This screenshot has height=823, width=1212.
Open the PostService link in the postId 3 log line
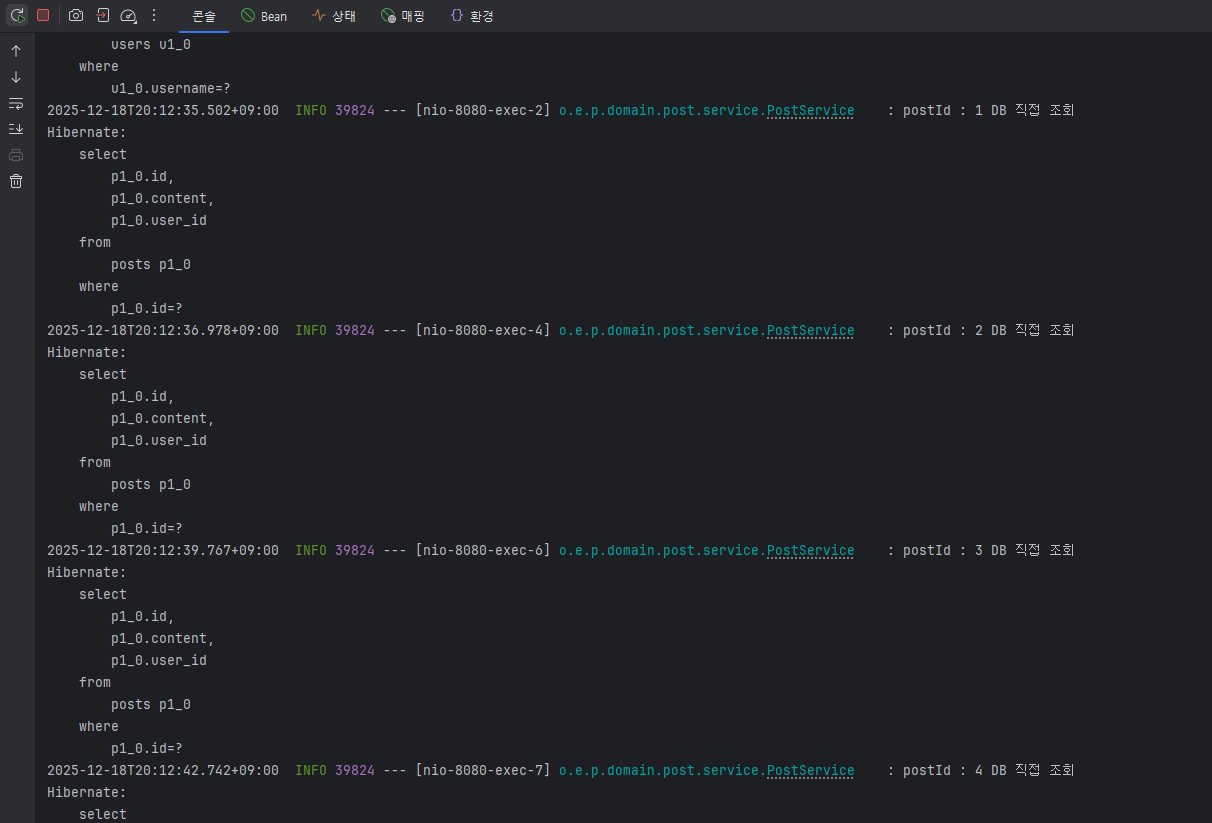tap(810, 550)
